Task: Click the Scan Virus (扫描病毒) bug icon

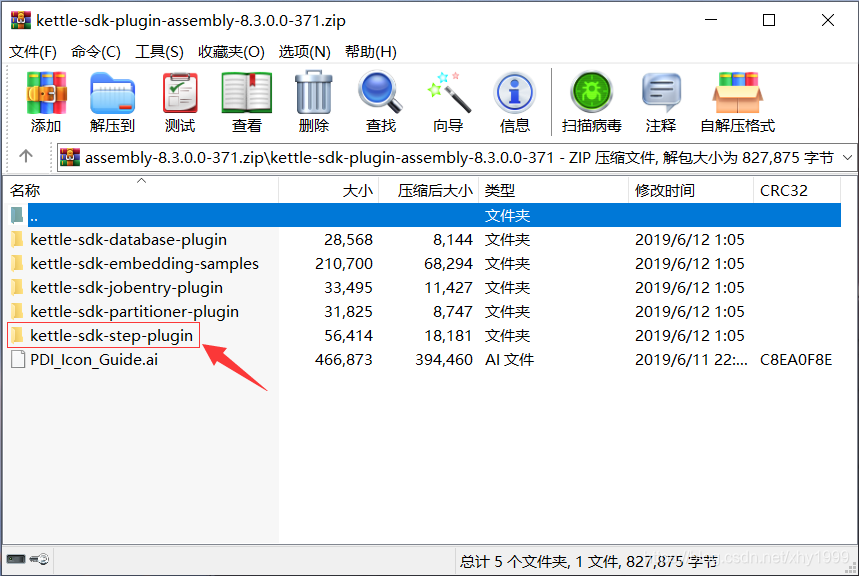Action: (591, 92)
